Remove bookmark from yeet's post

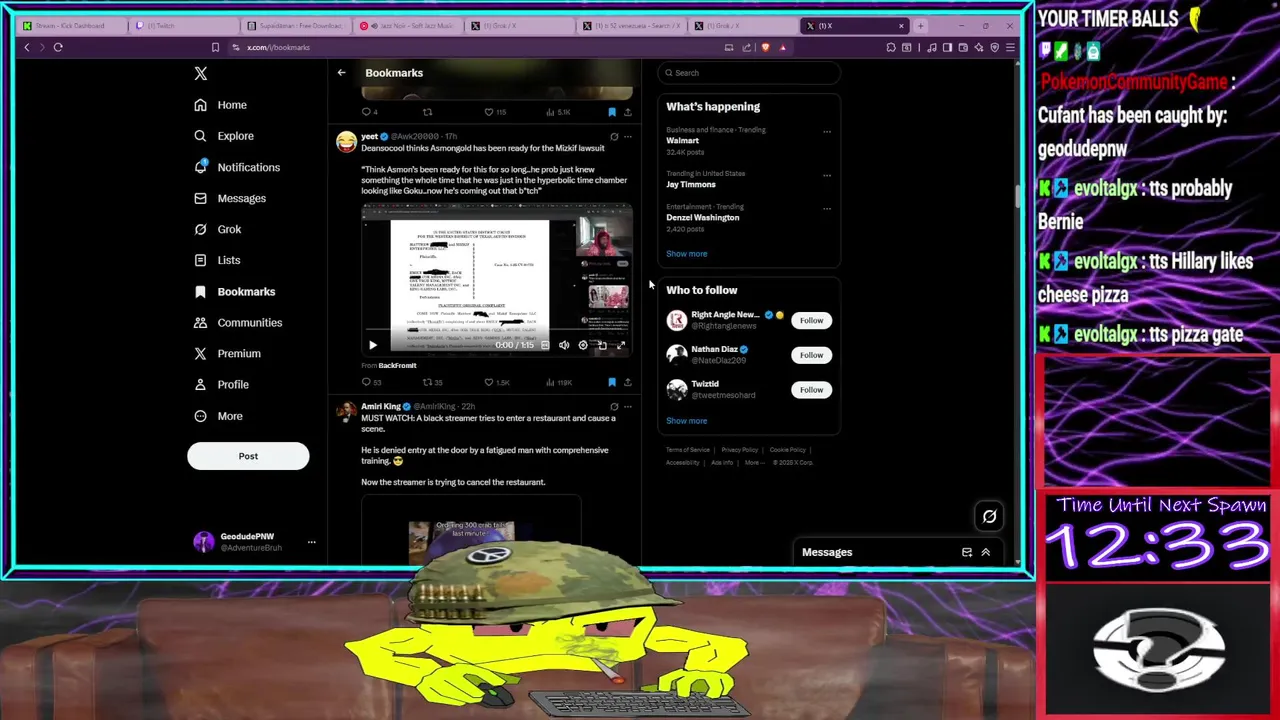(x=612, y=382)
